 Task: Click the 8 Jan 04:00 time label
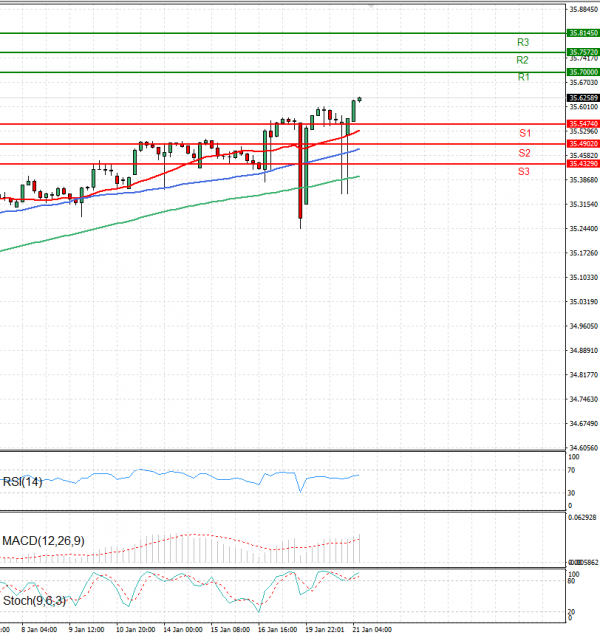coord(39,629)
